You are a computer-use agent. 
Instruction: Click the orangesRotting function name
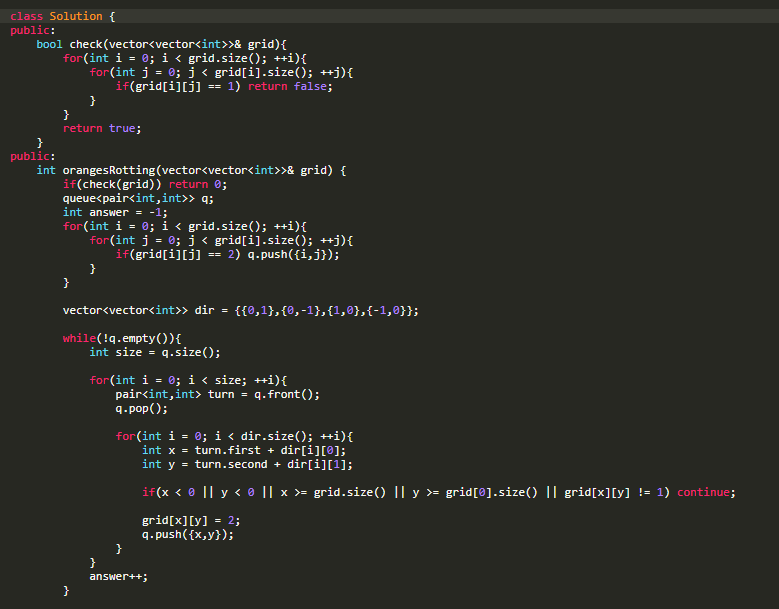[x=114, y=170]
